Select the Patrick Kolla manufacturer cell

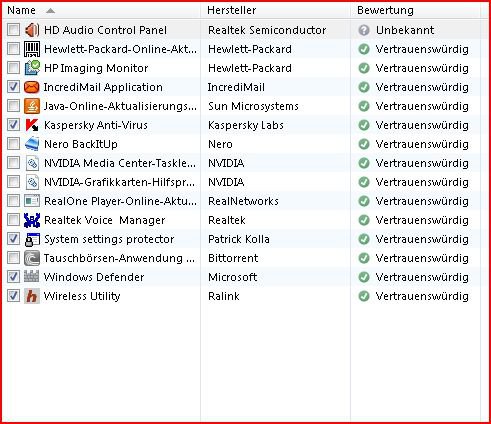click(239, 239)
